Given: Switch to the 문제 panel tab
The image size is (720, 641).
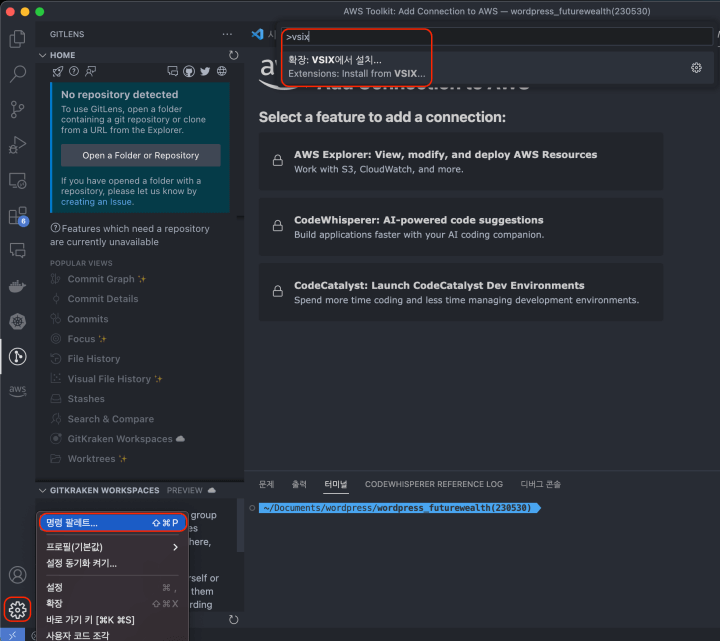Looking at the screenshot, I should [x=266, y=484].
